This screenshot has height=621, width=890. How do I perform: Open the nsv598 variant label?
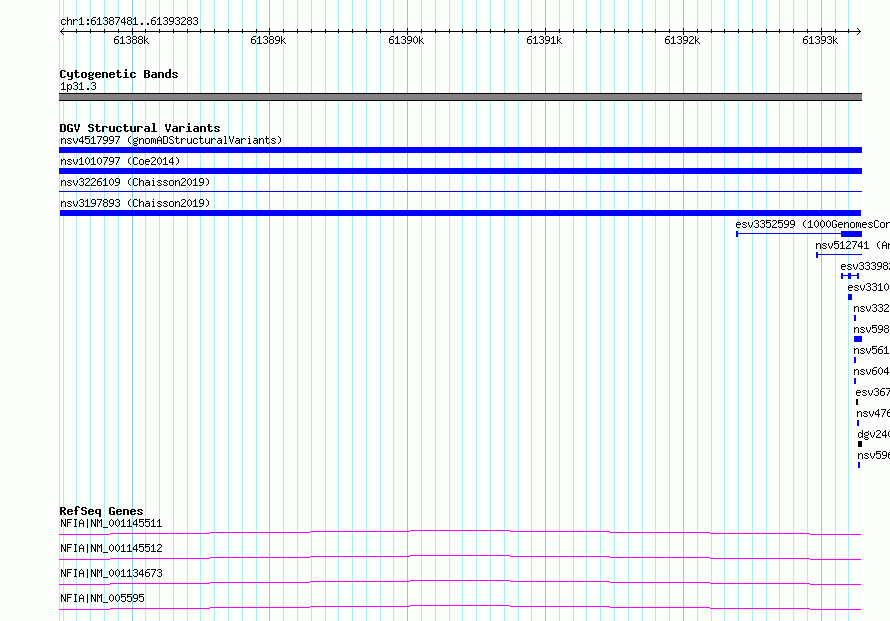(871, 329)
